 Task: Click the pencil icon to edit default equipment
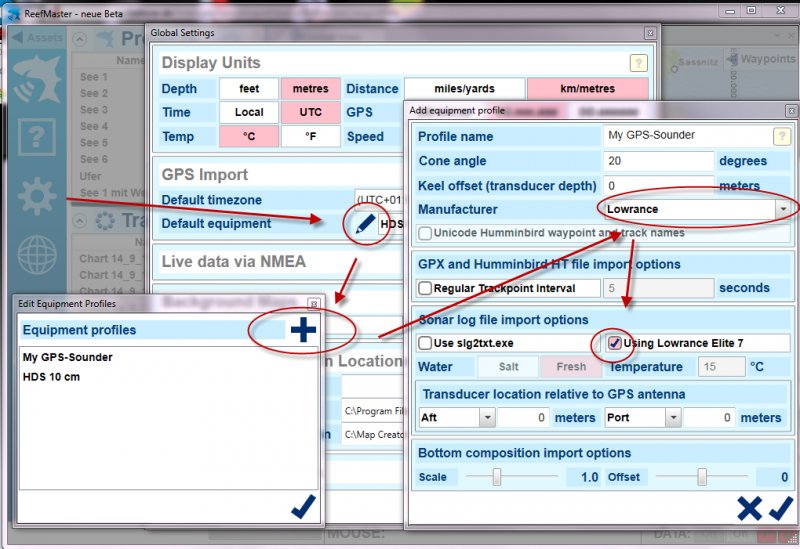point(365,224)
